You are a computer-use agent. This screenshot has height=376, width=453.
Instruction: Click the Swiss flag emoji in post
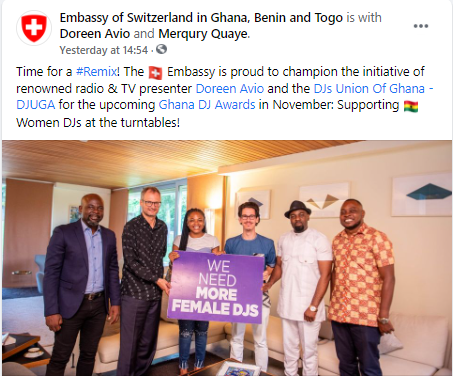(x=155, y=73)
